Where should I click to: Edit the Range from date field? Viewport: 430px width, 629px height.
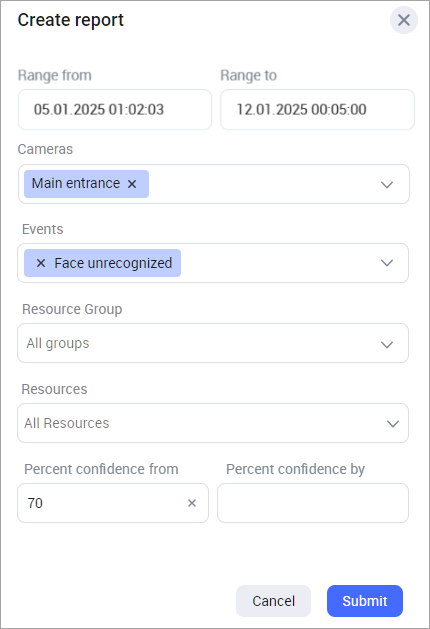[x=115, y=110]
